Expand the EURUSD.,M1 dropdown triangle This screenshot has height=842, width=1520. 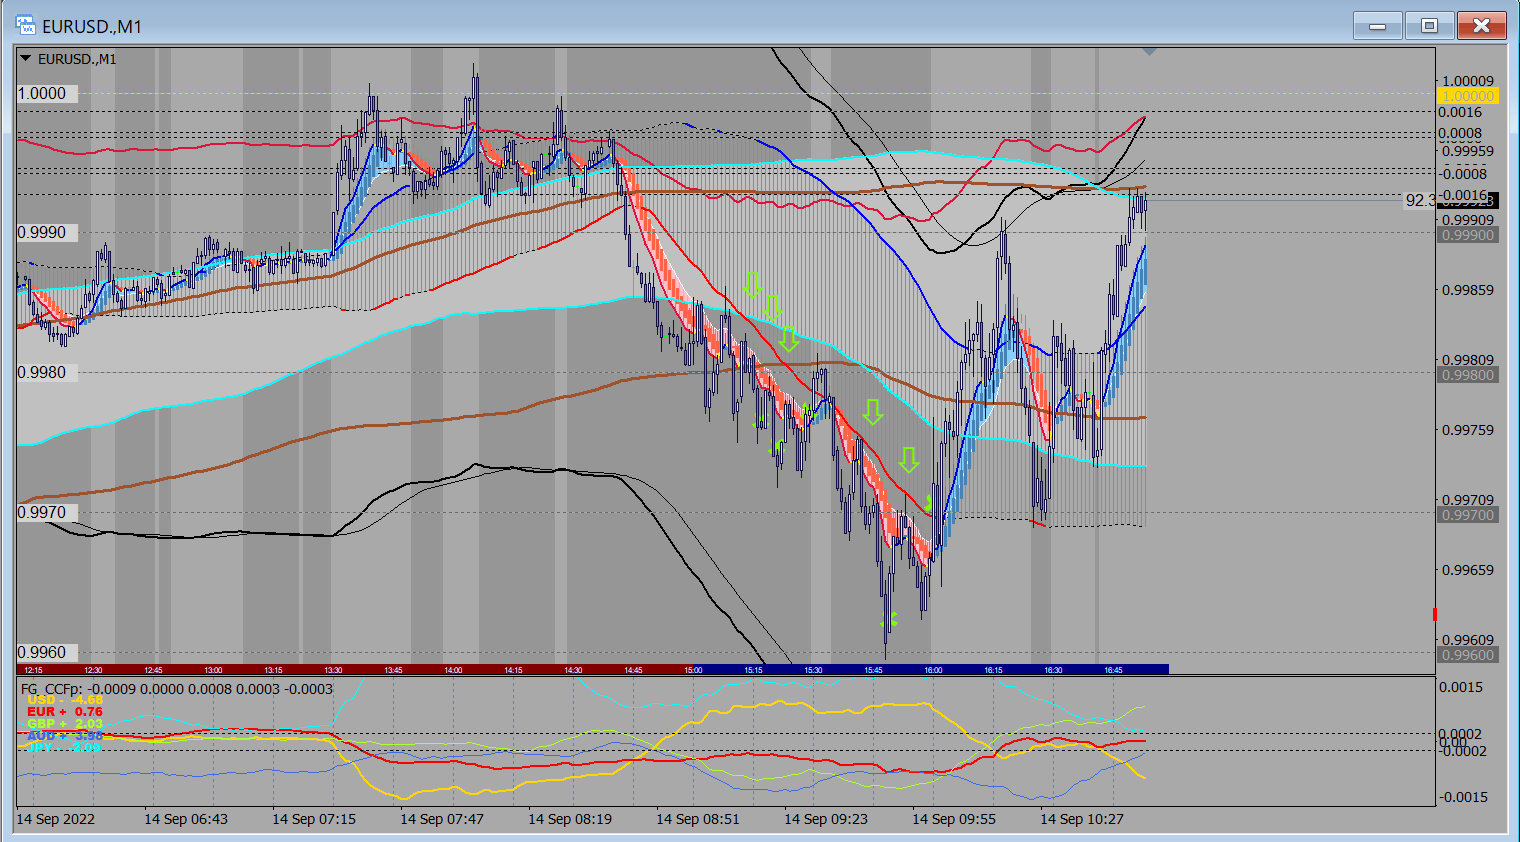(26, 59)
